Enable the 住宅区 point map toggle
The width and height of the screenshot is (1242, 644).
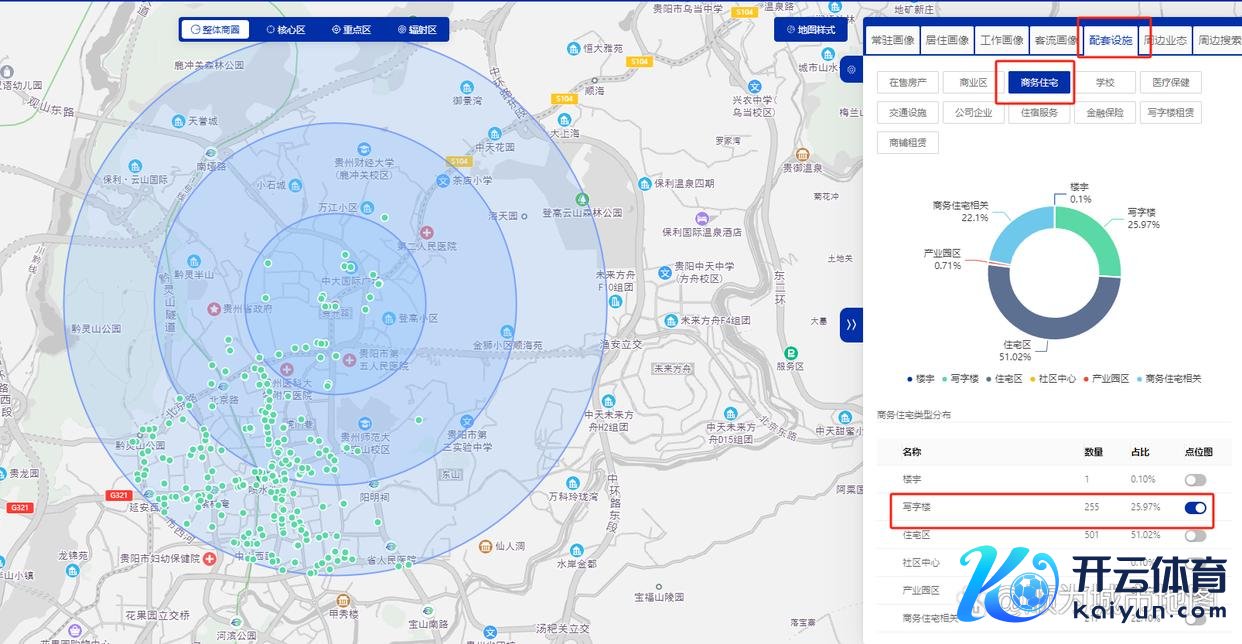pos(1195,535)
